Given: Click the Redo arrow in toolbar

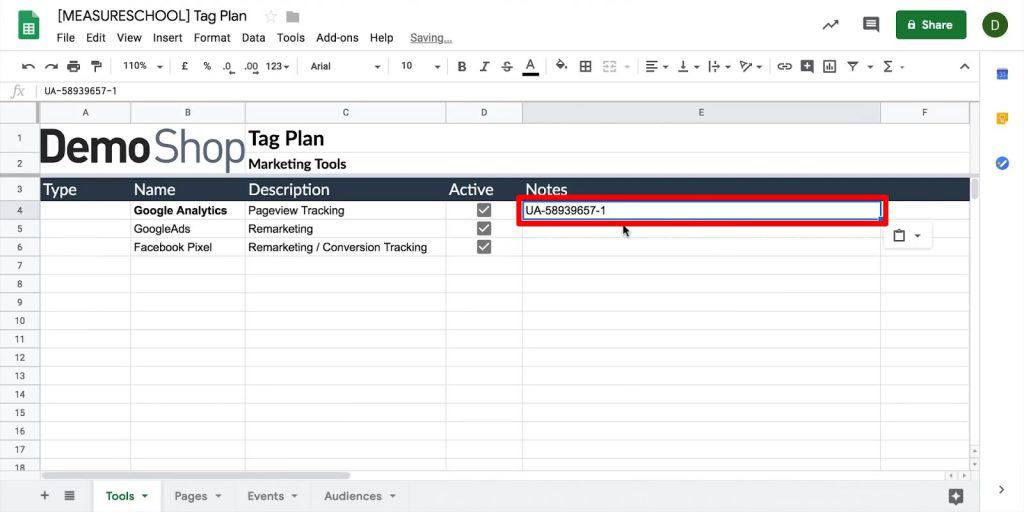Looking at the screenshot, I should pos(51,66).
